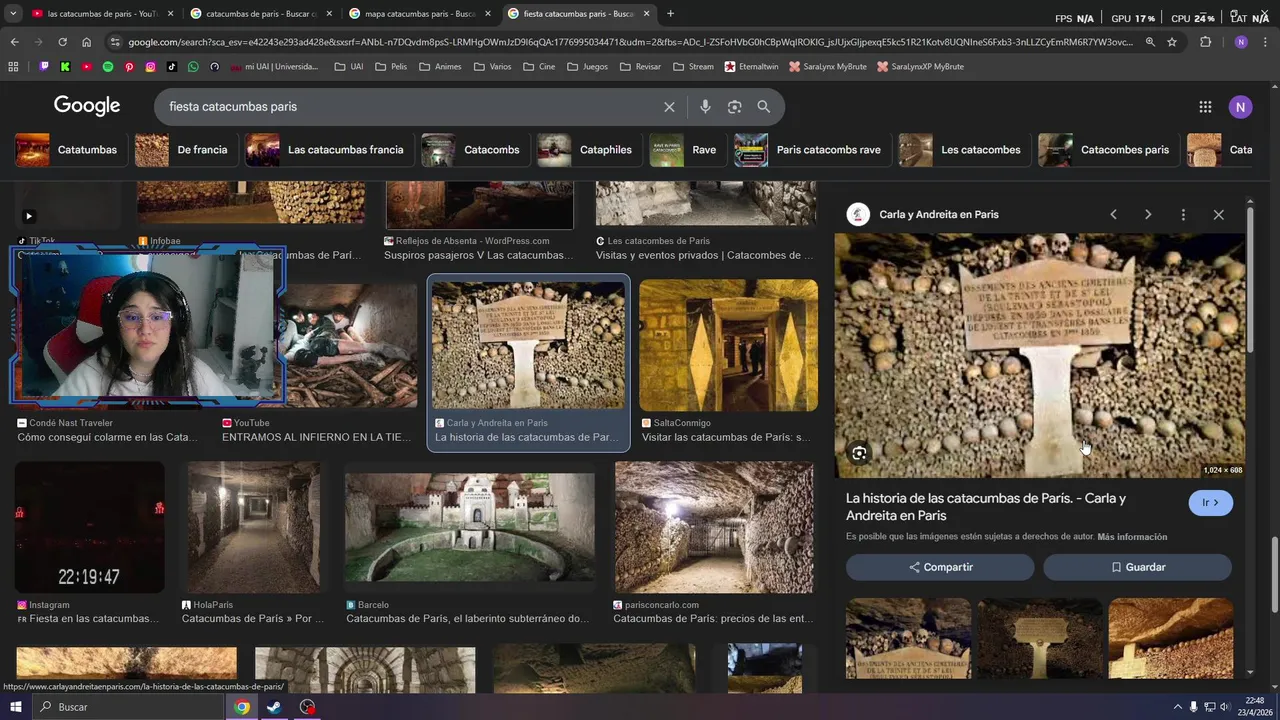Reload the current page
This screenshot has width=1280, height=720.
62,42
